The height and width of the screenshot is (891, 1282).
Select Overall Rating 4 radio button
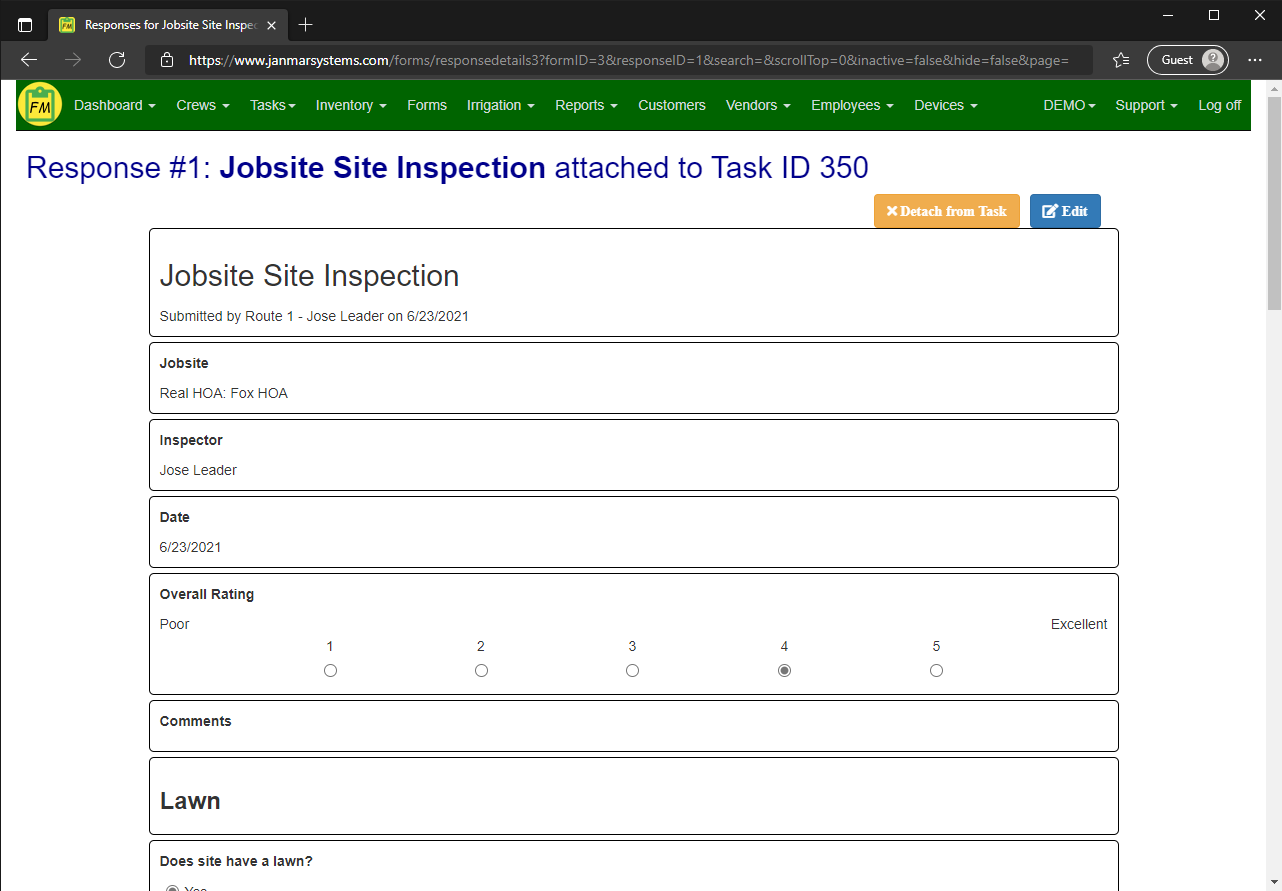(x=784, y=670)
